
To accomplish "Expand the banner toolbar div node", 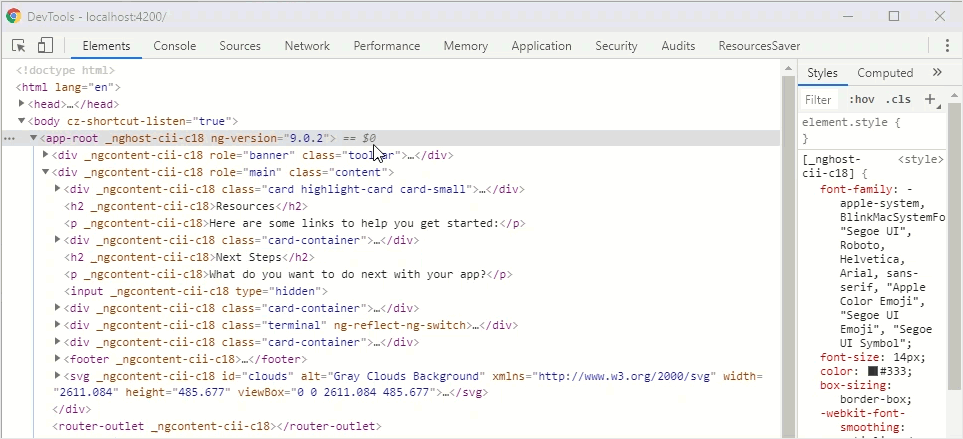I will (x=46, y=155).
